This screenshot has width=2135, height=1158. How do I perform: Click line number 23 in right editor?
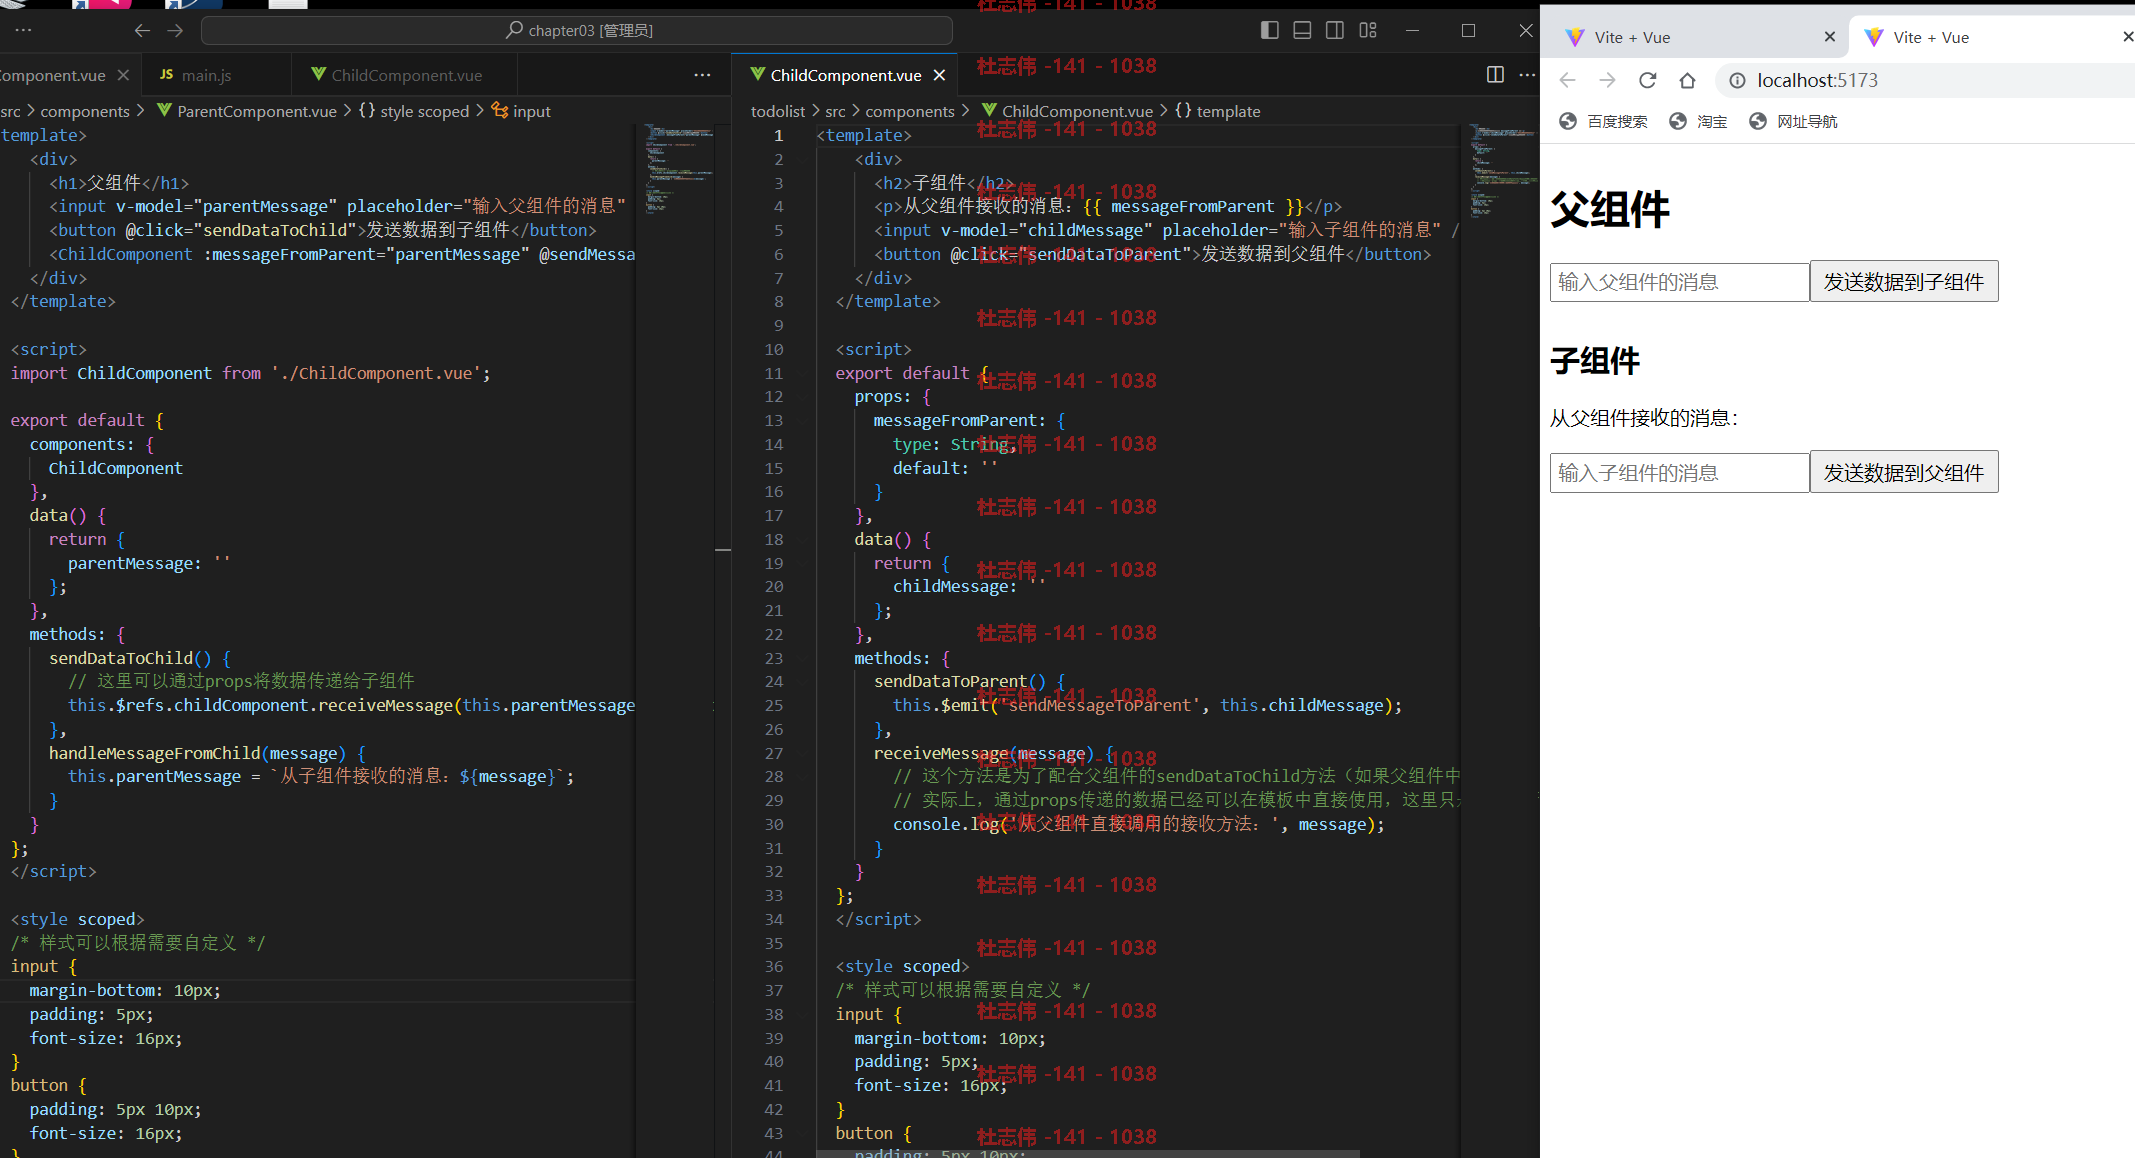(x=773, y=658)
